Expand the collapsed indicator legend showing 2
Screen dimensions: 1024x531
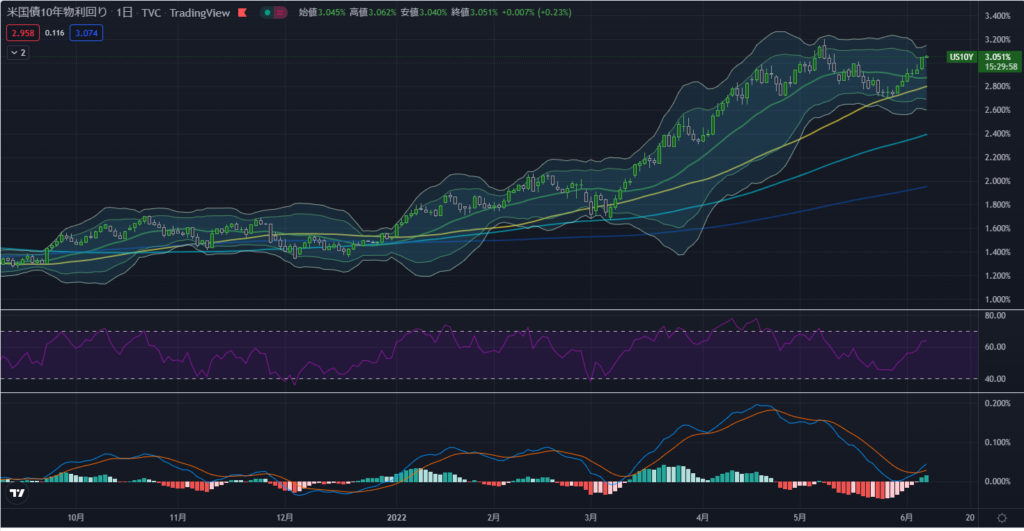tap(20, 52)
